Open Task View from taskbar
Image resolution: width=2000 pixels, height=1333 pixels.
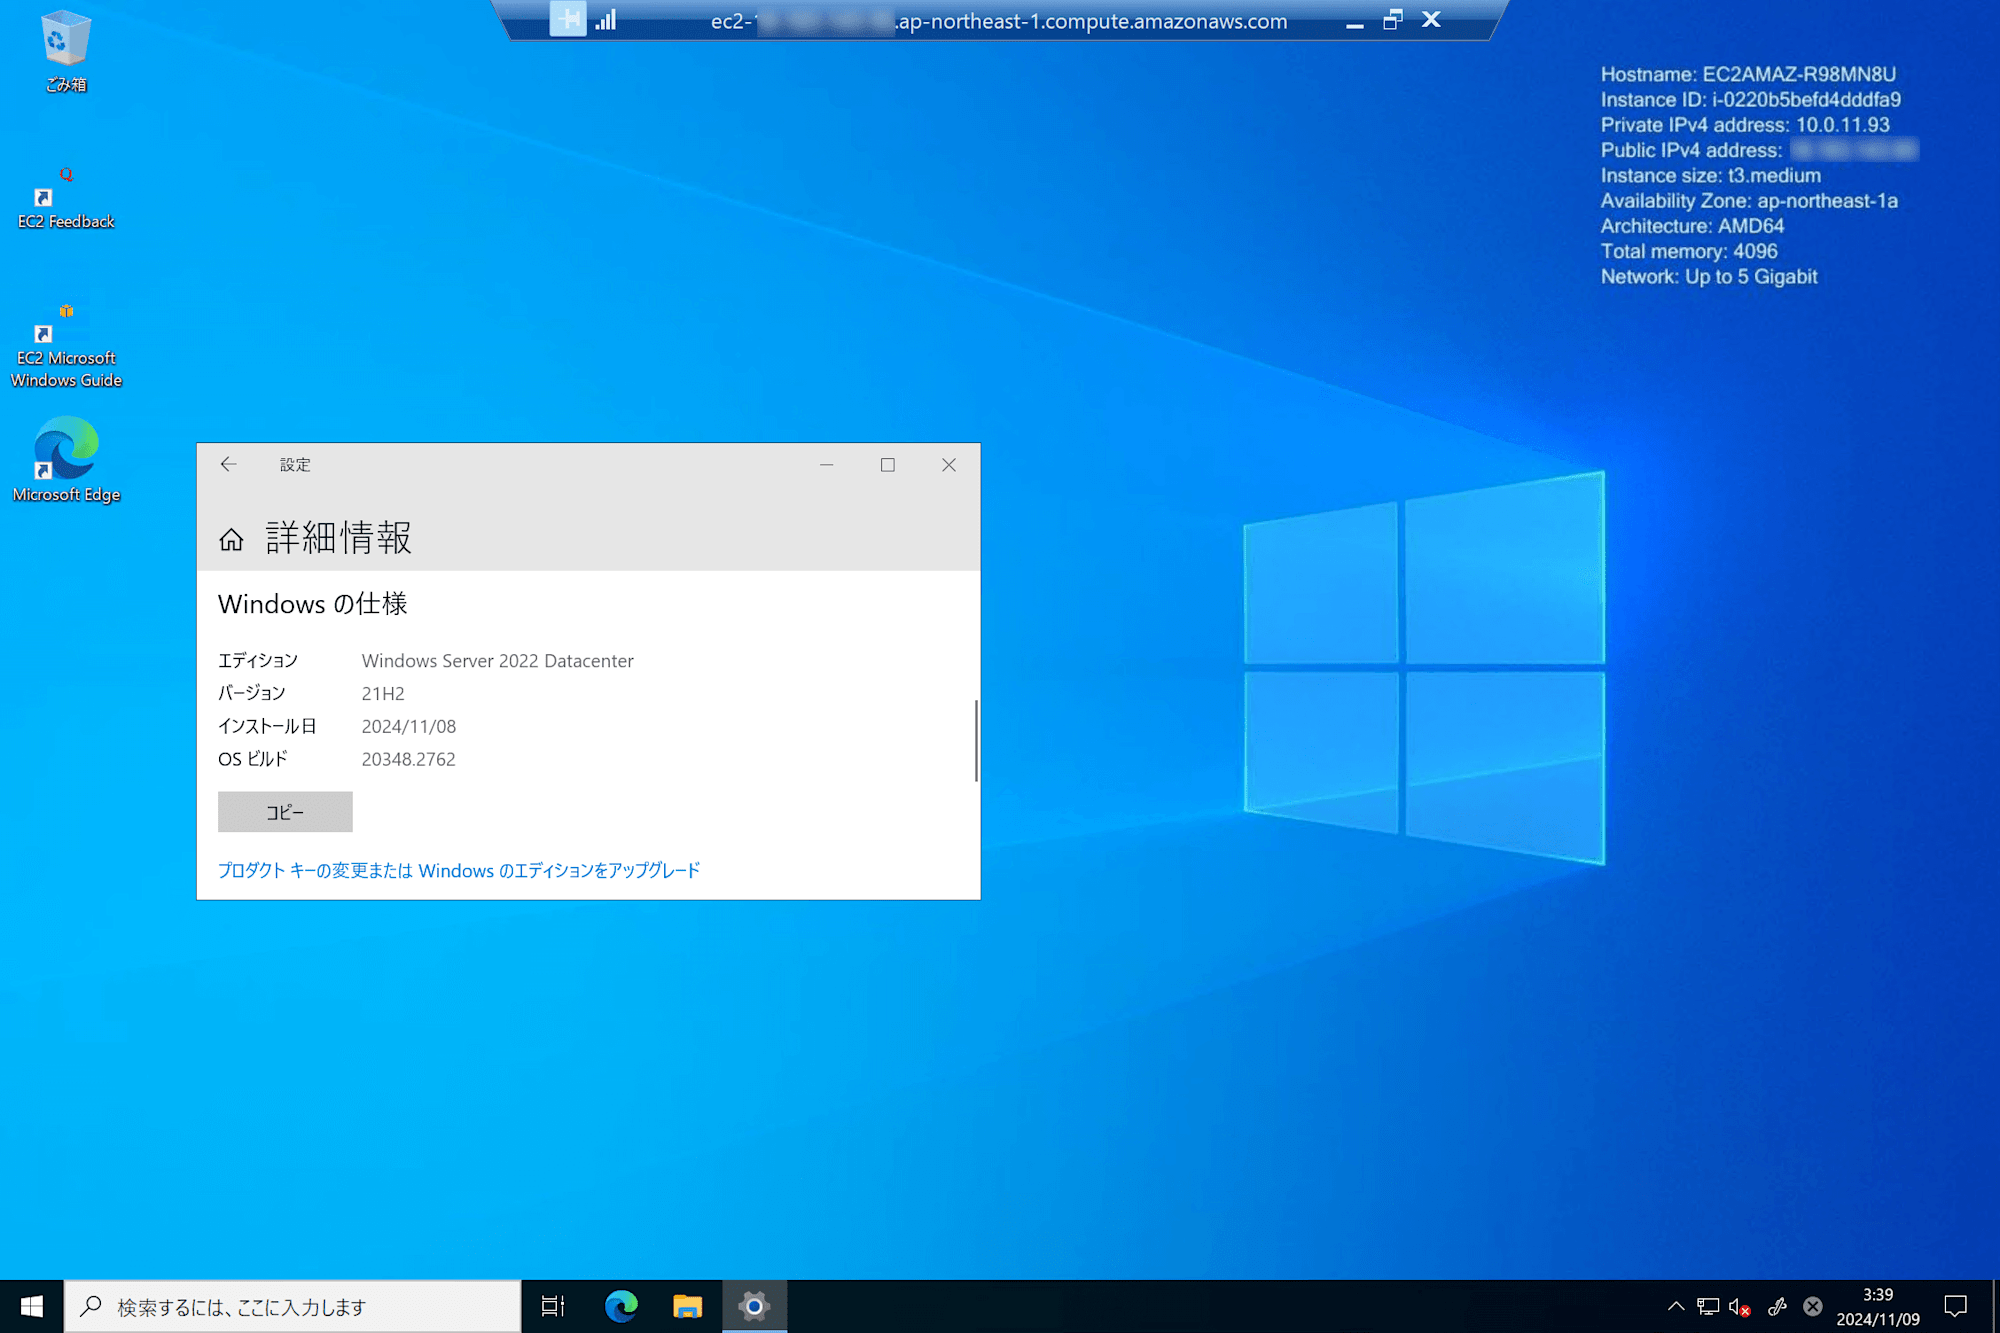click(553, 1306)
